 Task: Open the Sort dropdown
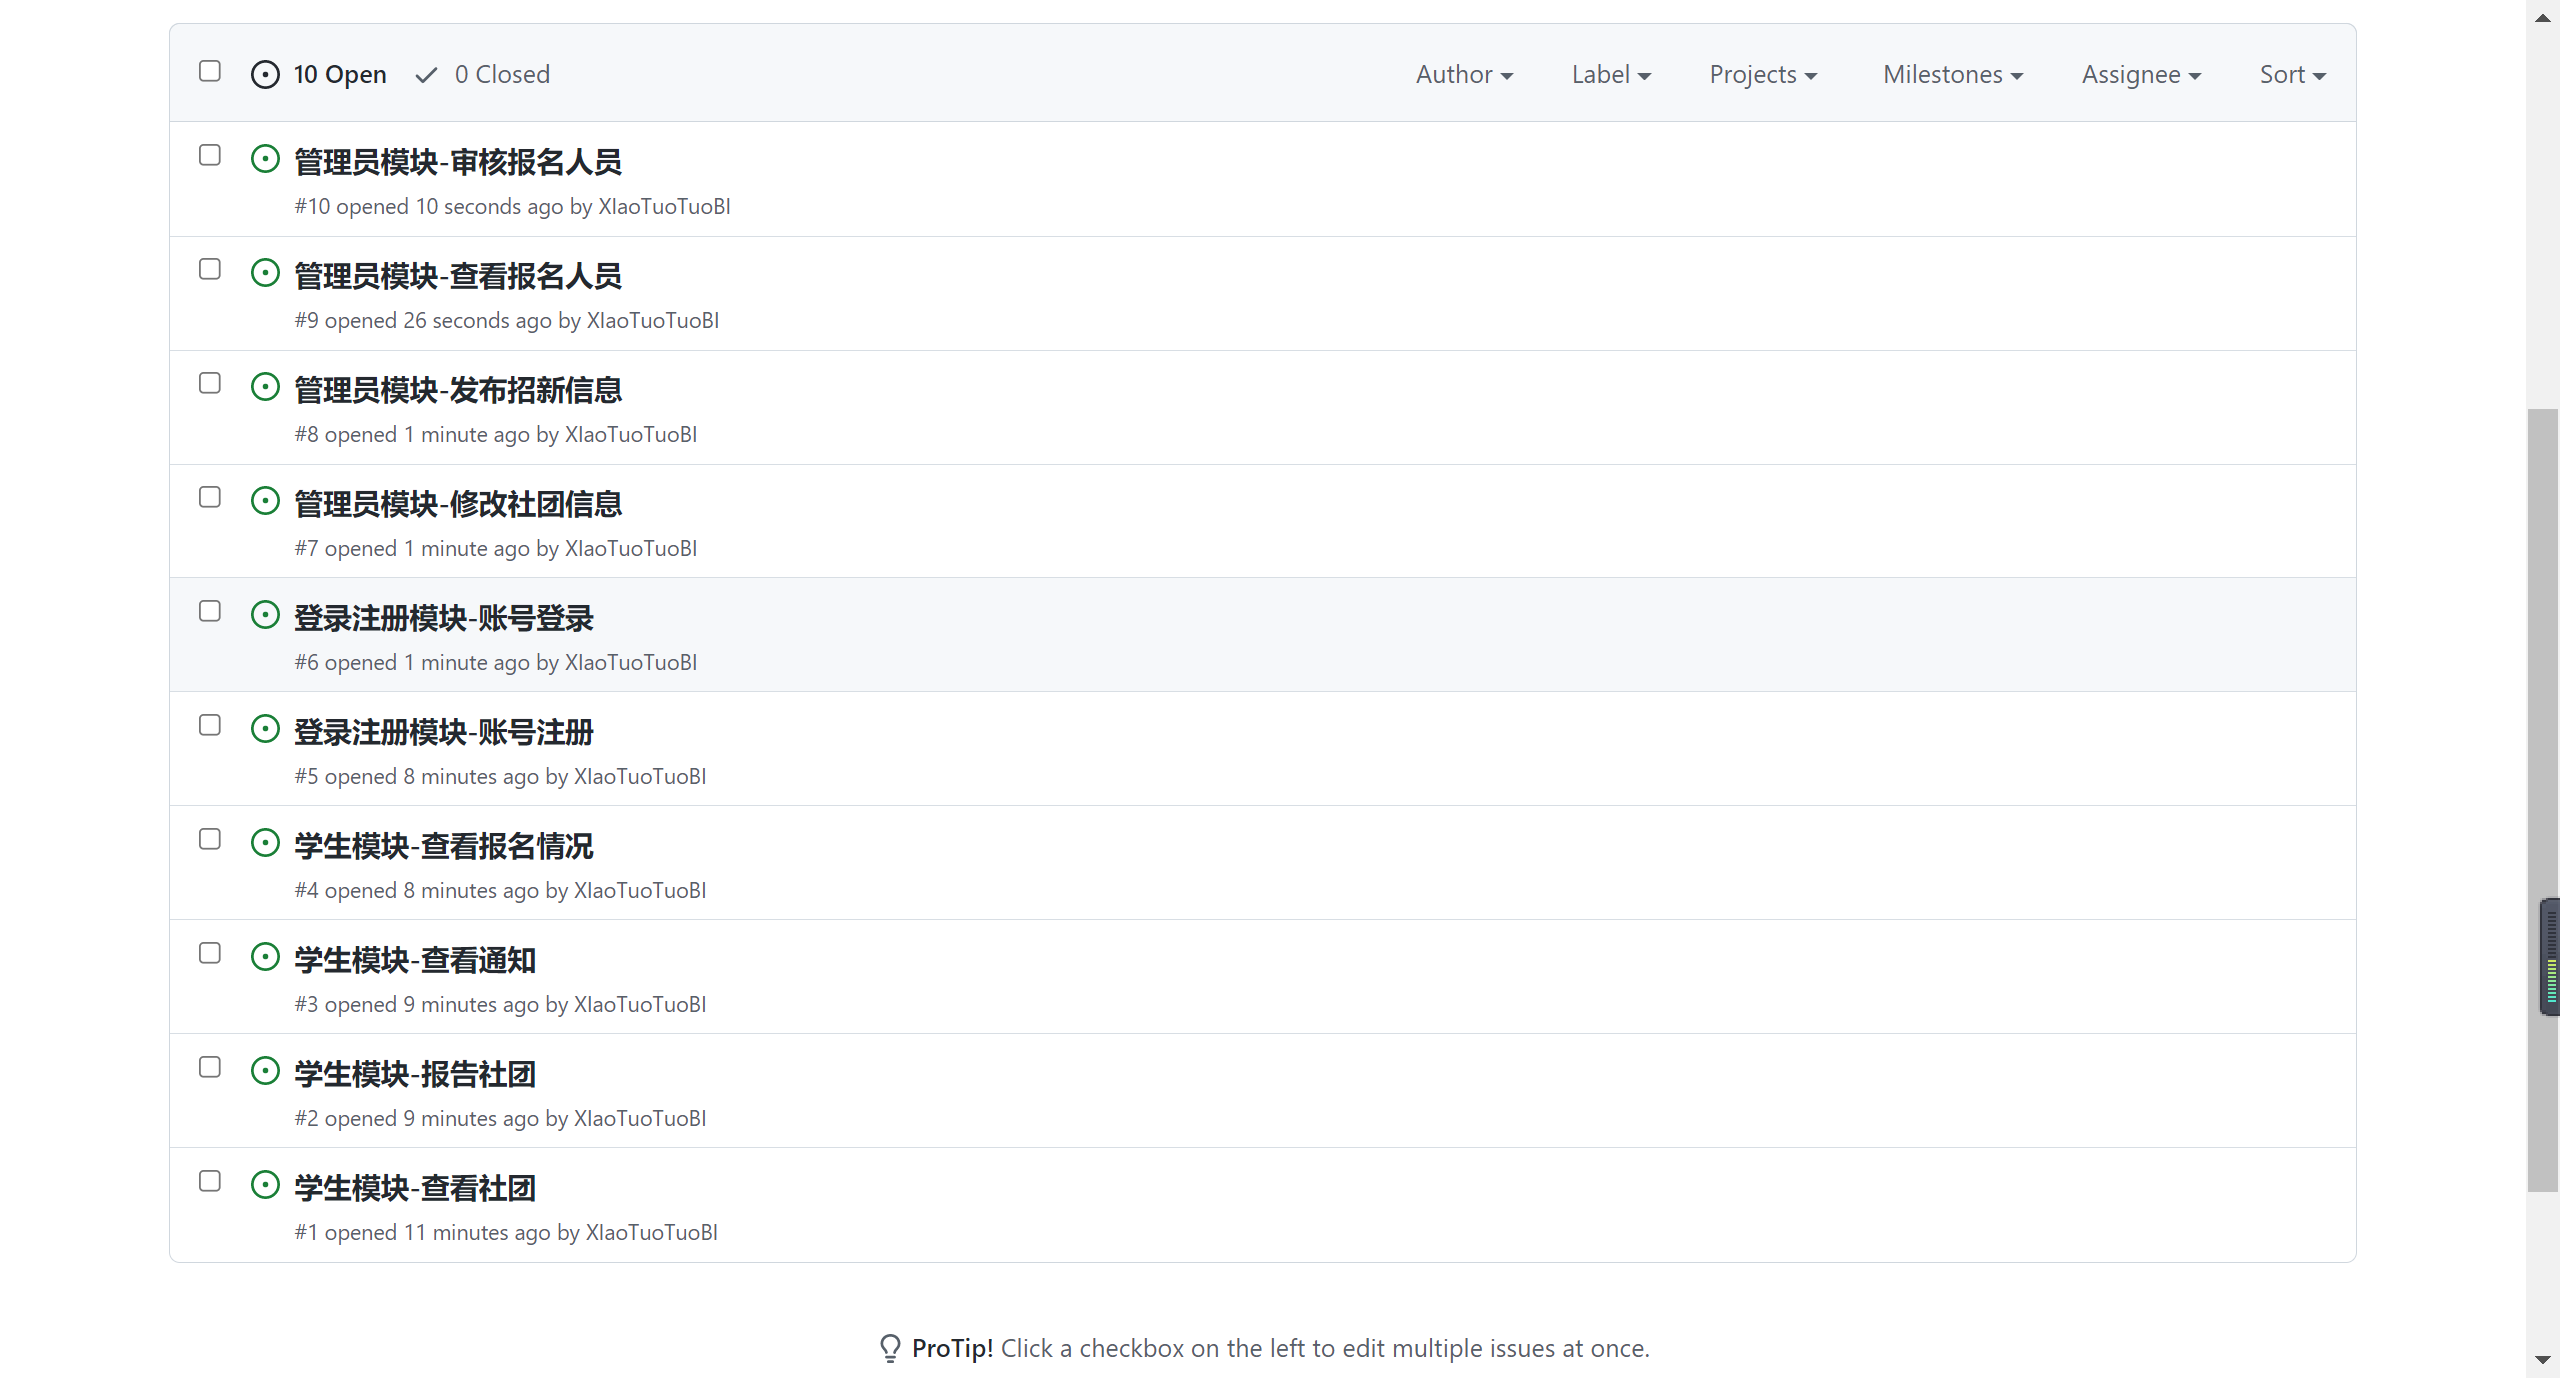coord(2293,75)
